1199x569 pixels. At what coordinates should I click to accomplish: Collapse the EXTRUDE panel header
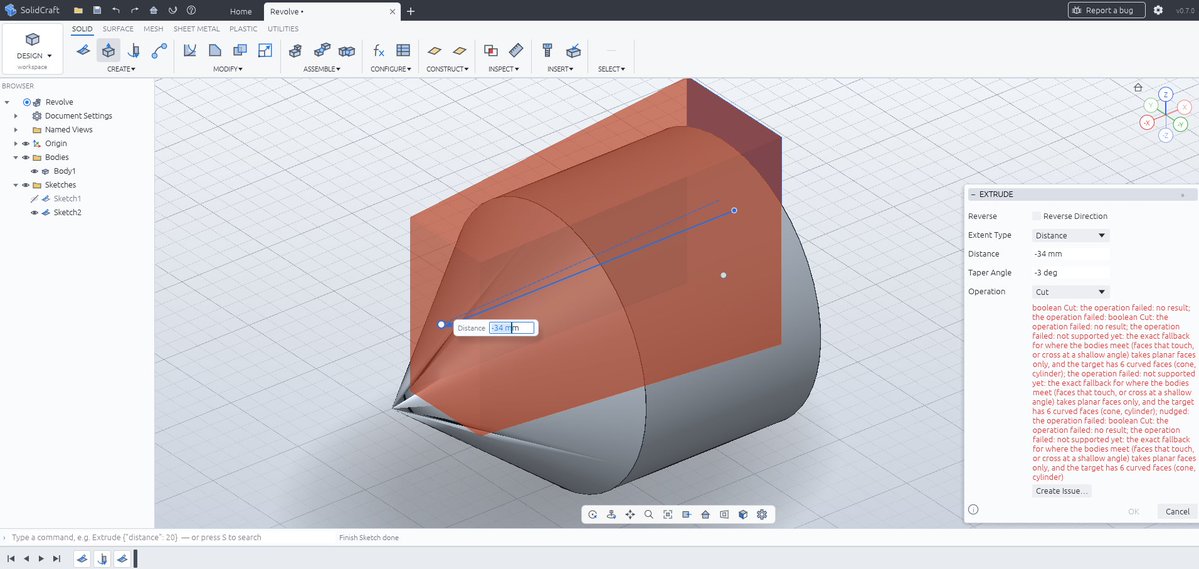coord(973,195)
